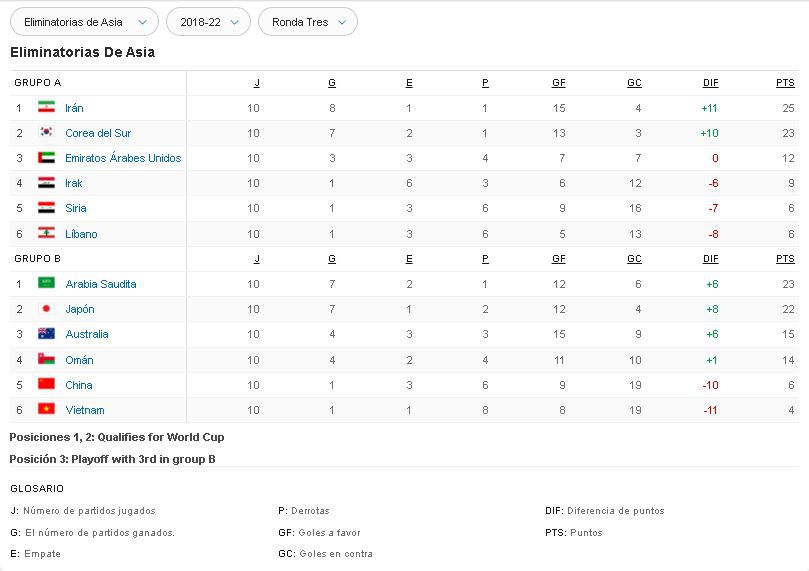Click the Omán flag icon

46,359
